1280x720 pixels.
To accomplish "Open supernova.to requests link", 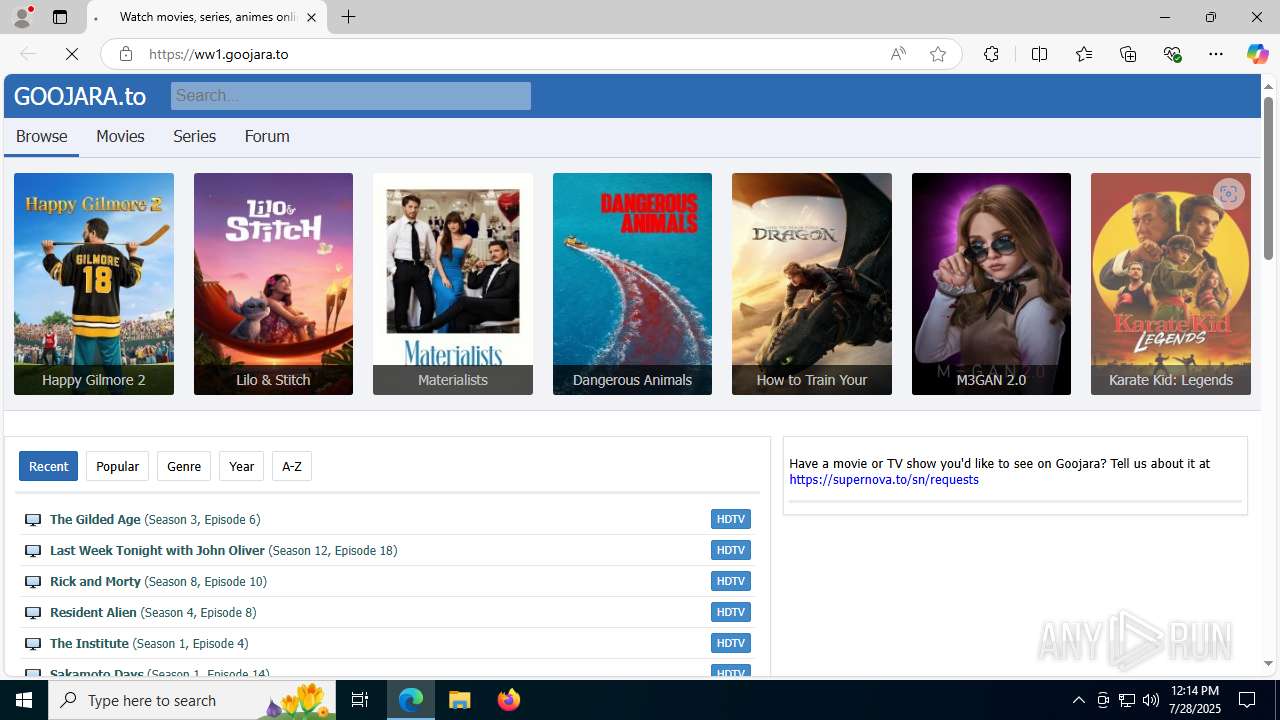I will (884, 480).
